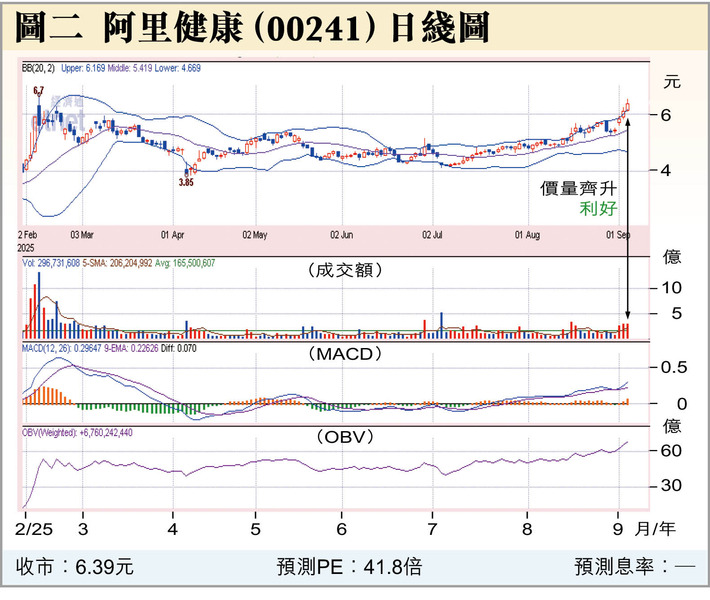This screenshot has width=710, height=600.
Task: Click the 02 Jun date label
Action: click(x=341, y=235)
